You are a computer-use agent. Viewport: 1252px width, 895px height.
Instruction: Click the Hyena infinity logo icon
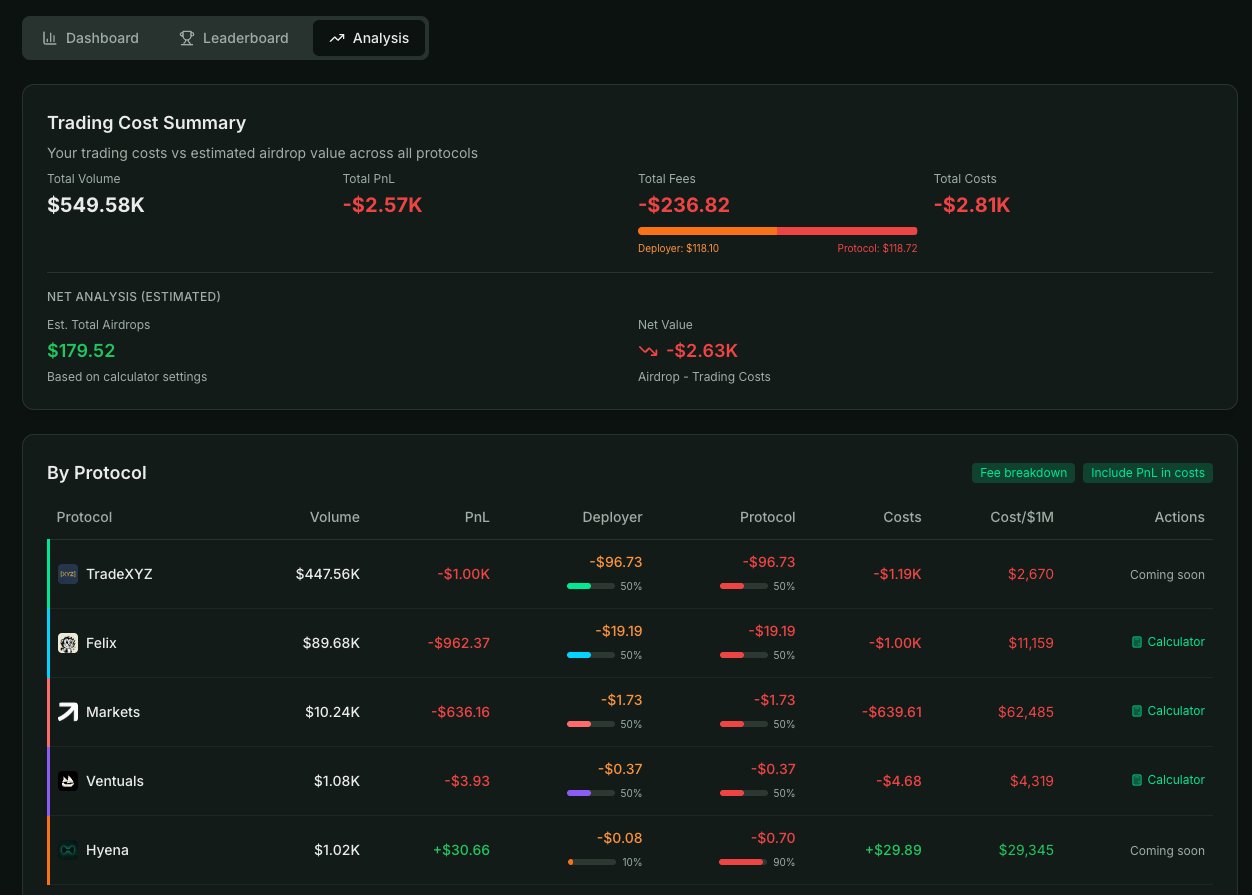click(x=68, y=850)
